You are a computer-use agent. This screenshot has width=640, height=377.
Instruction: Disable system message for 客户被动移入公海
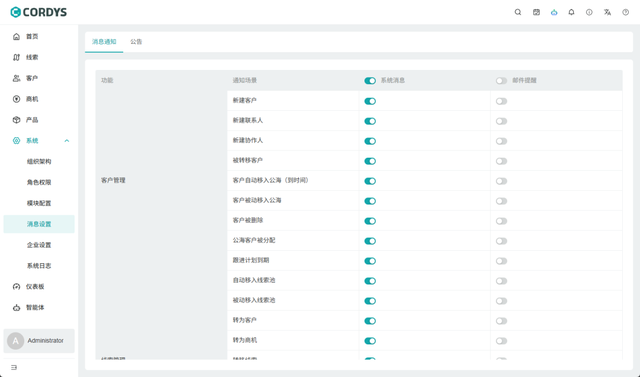tap(370, 201)
